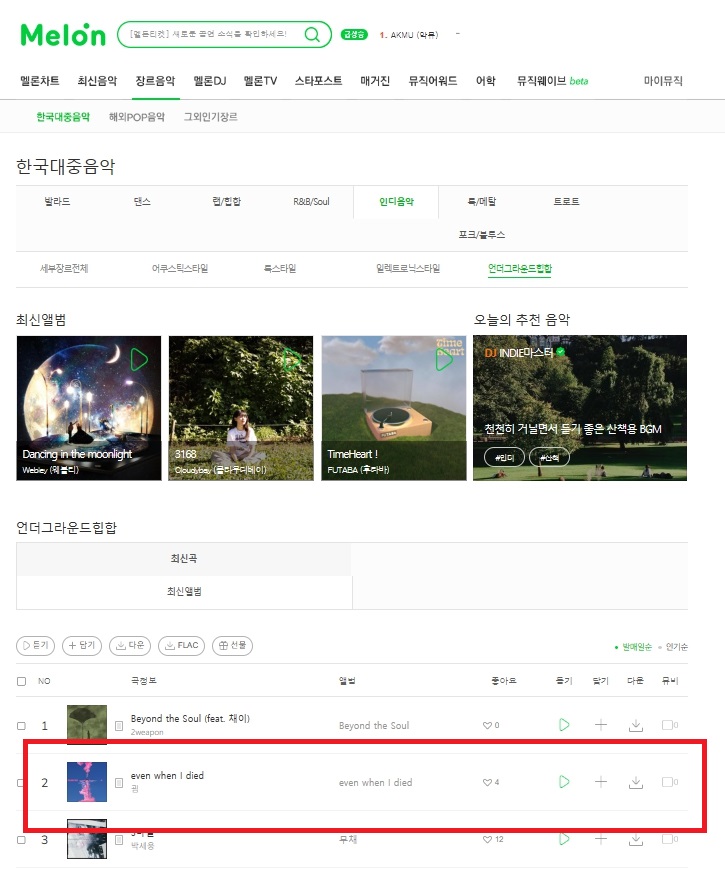The width and height of the screenshot is (725, 876).
Task: Play the Dancing in the moonlight album
Action: [x=139, y=359]
